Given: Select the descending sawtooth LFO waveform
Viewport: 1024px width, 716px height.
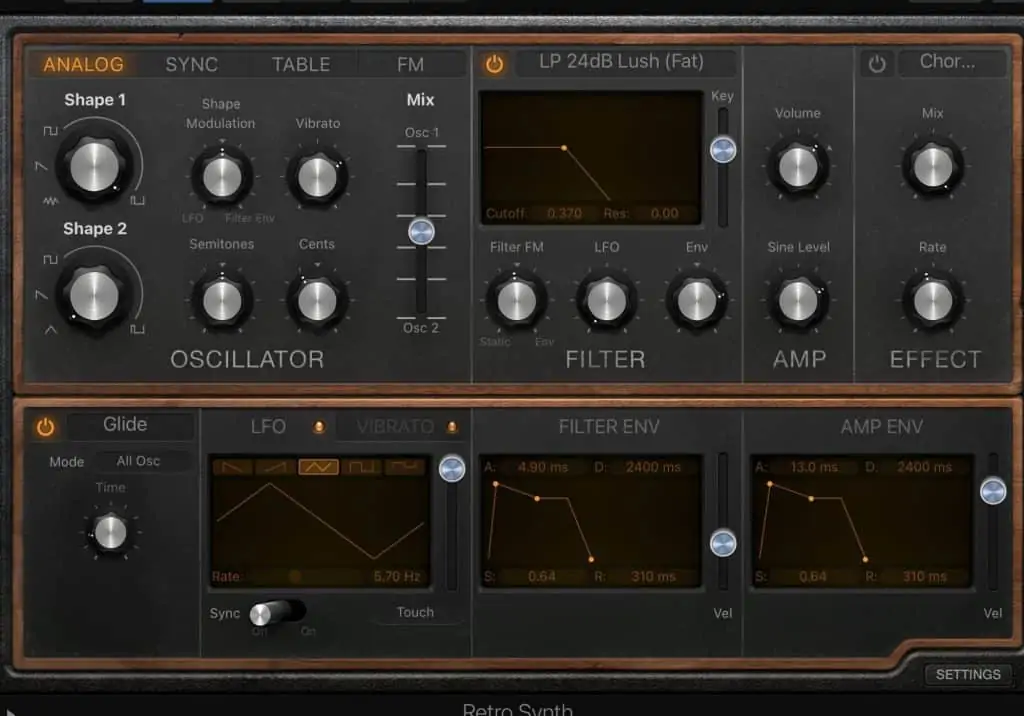Looking at the screenshot, I should pos(233,467).
